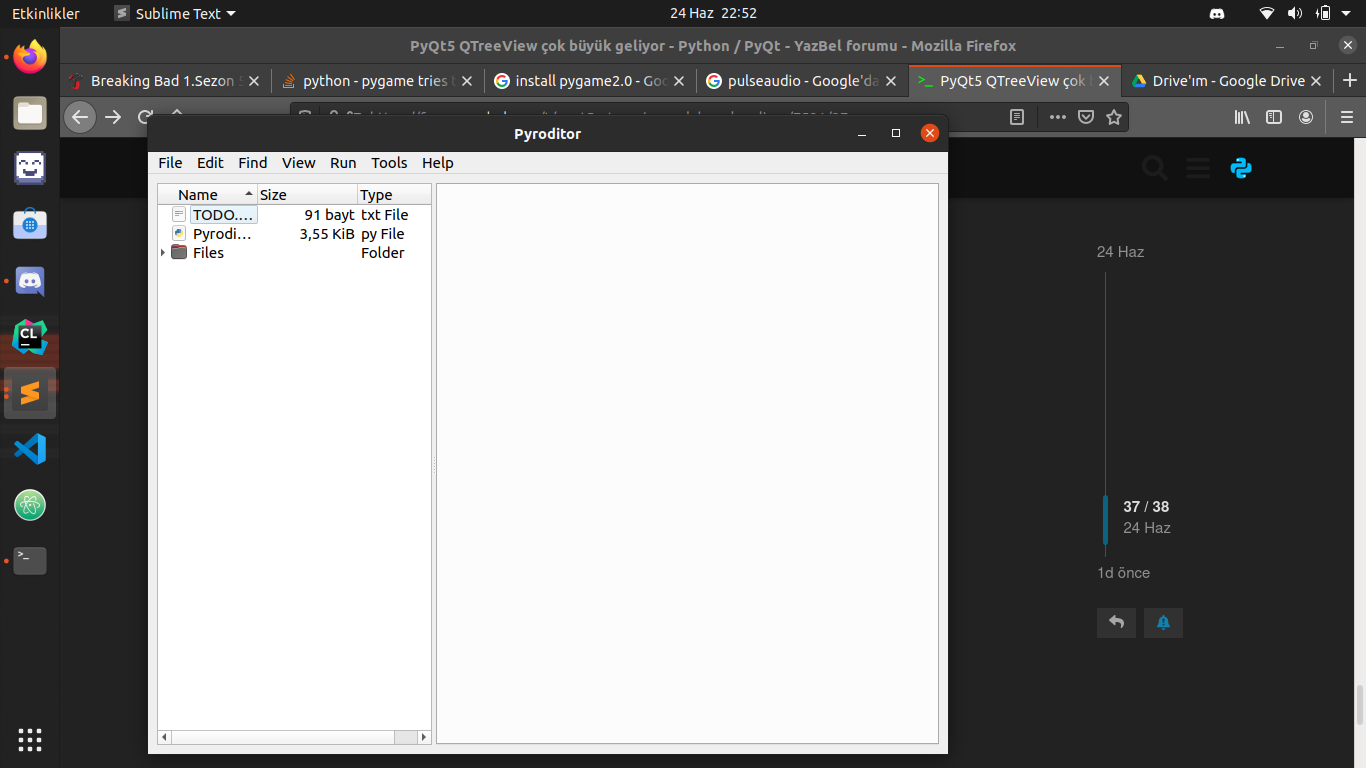Open the File menu in Pyroditor
The height and width of the screenshot is (768, 1366).
click(170, 163)
